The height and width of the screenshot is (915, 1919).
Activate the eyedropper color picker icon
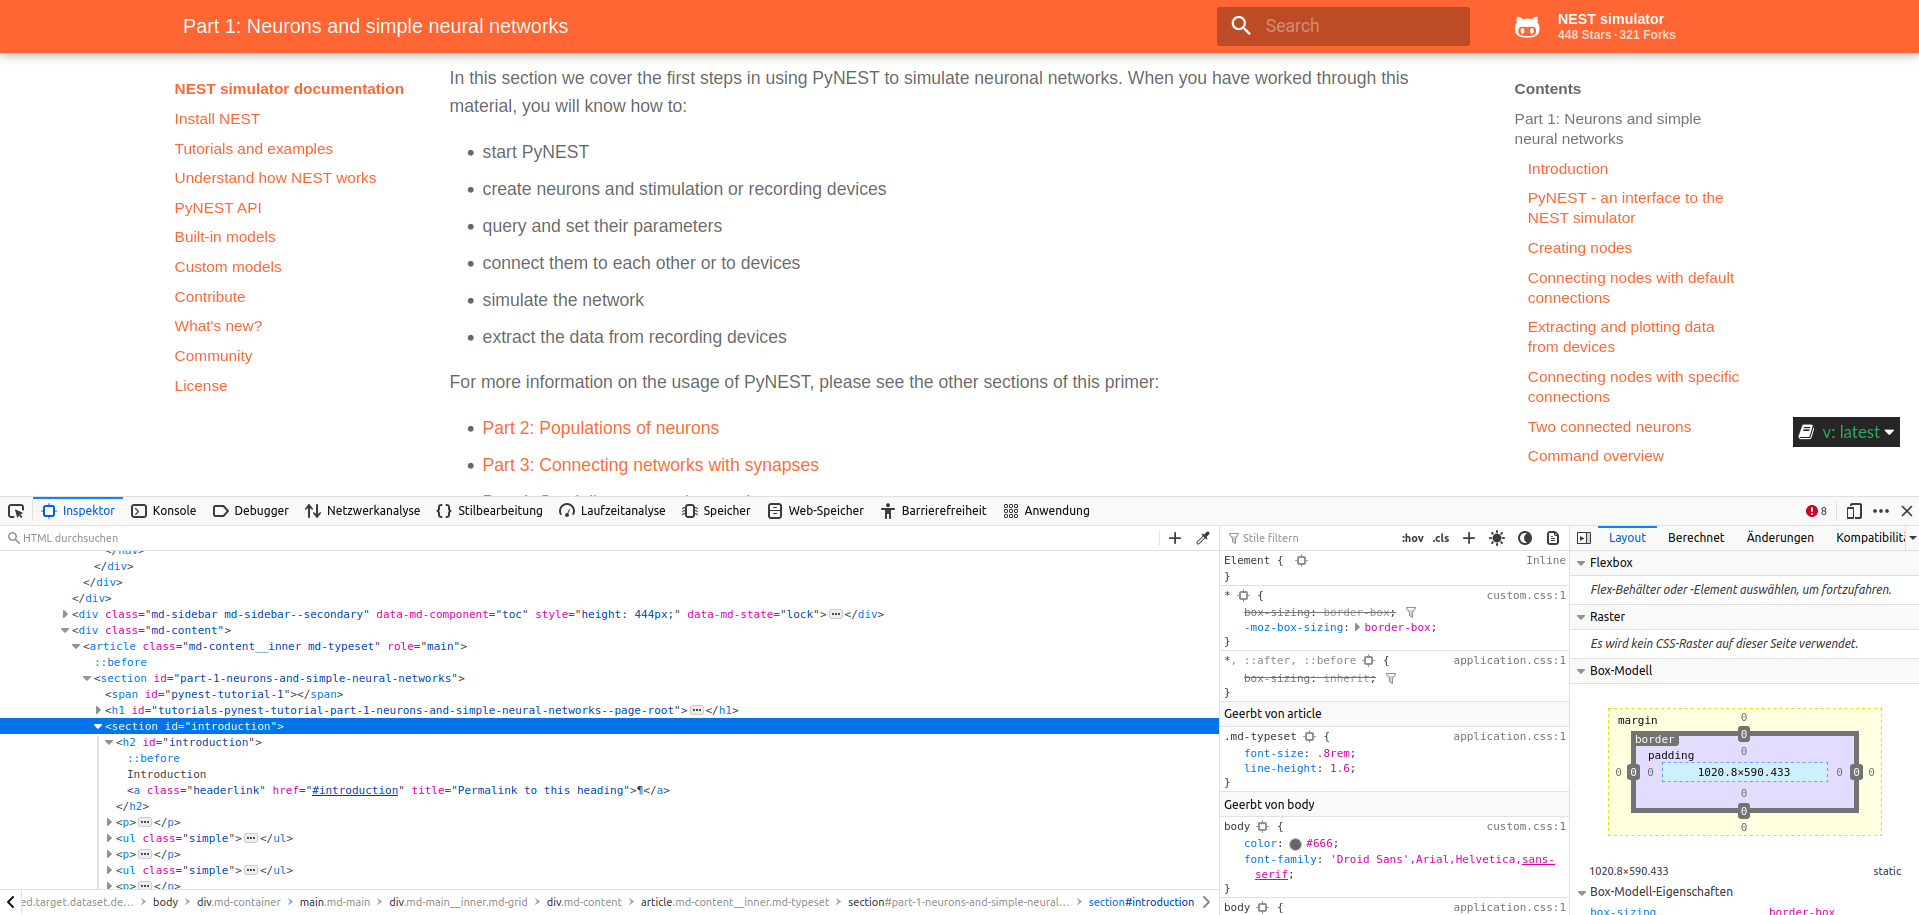tap(1203, 538)
